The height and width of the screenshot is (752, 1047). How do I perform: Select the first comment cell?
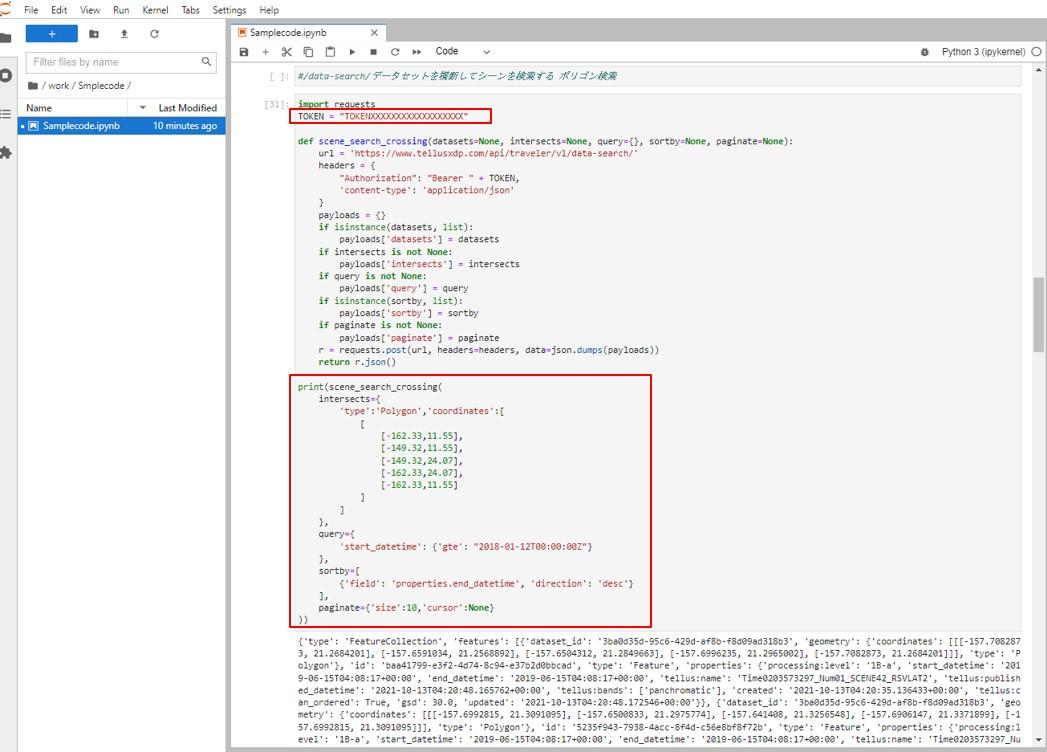pyautogui.click(x=658, y=76)
